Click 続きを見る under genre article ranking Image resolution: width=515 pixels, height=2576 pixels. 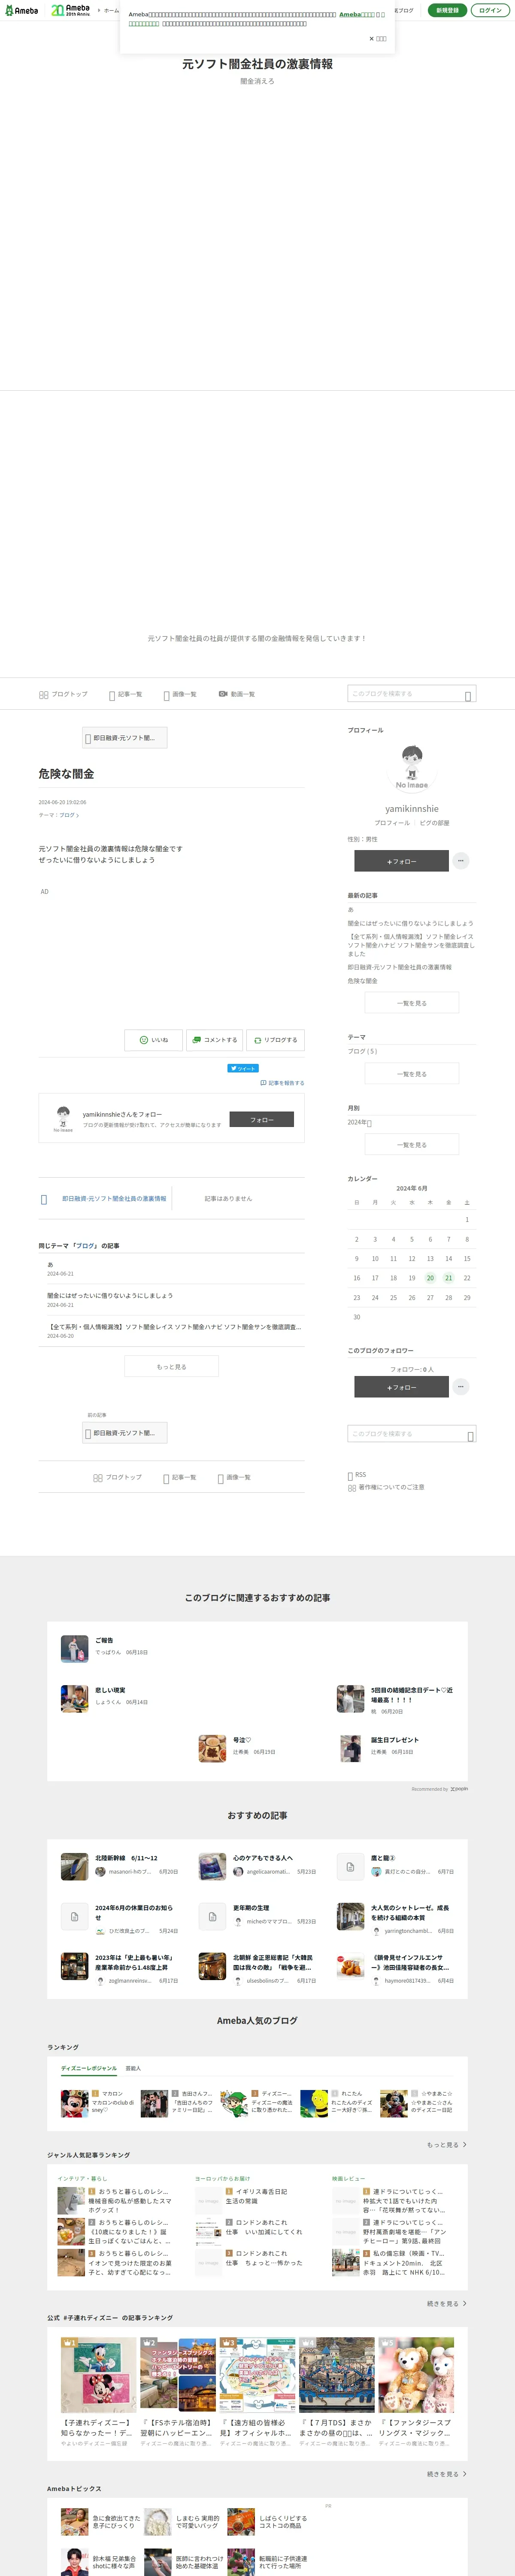tap(447, 2303)
